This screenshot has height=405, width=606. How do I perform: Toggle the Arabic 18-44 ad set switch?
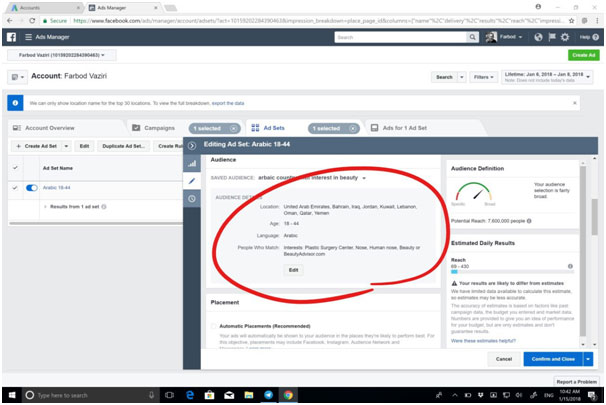[x=31, y=187]
